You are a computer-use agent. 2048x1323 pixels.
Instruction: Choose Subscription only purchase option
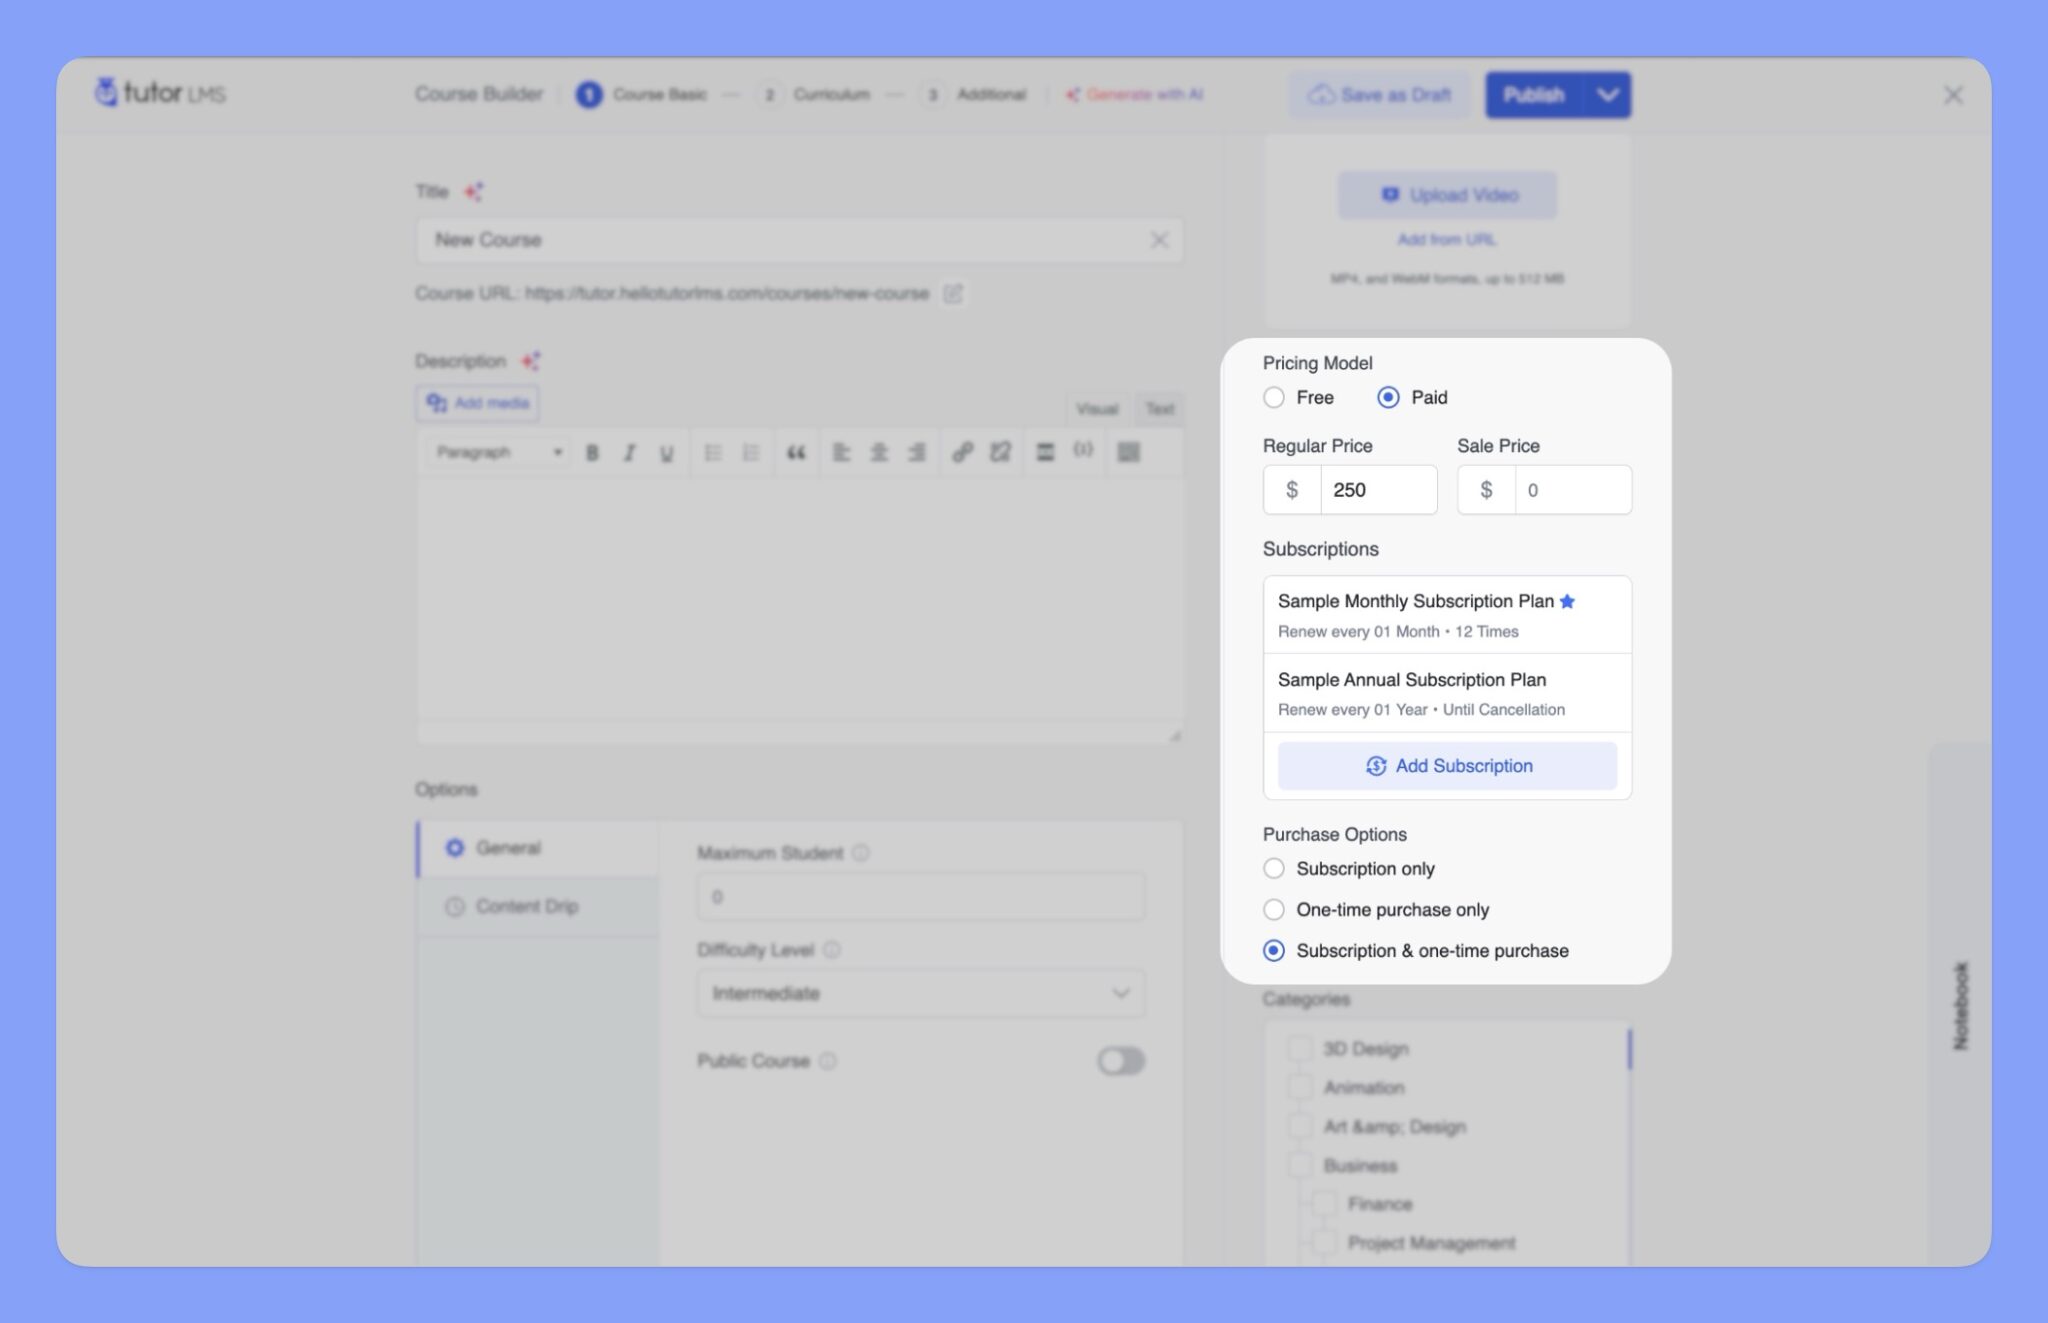click(x=1274, y=868)
